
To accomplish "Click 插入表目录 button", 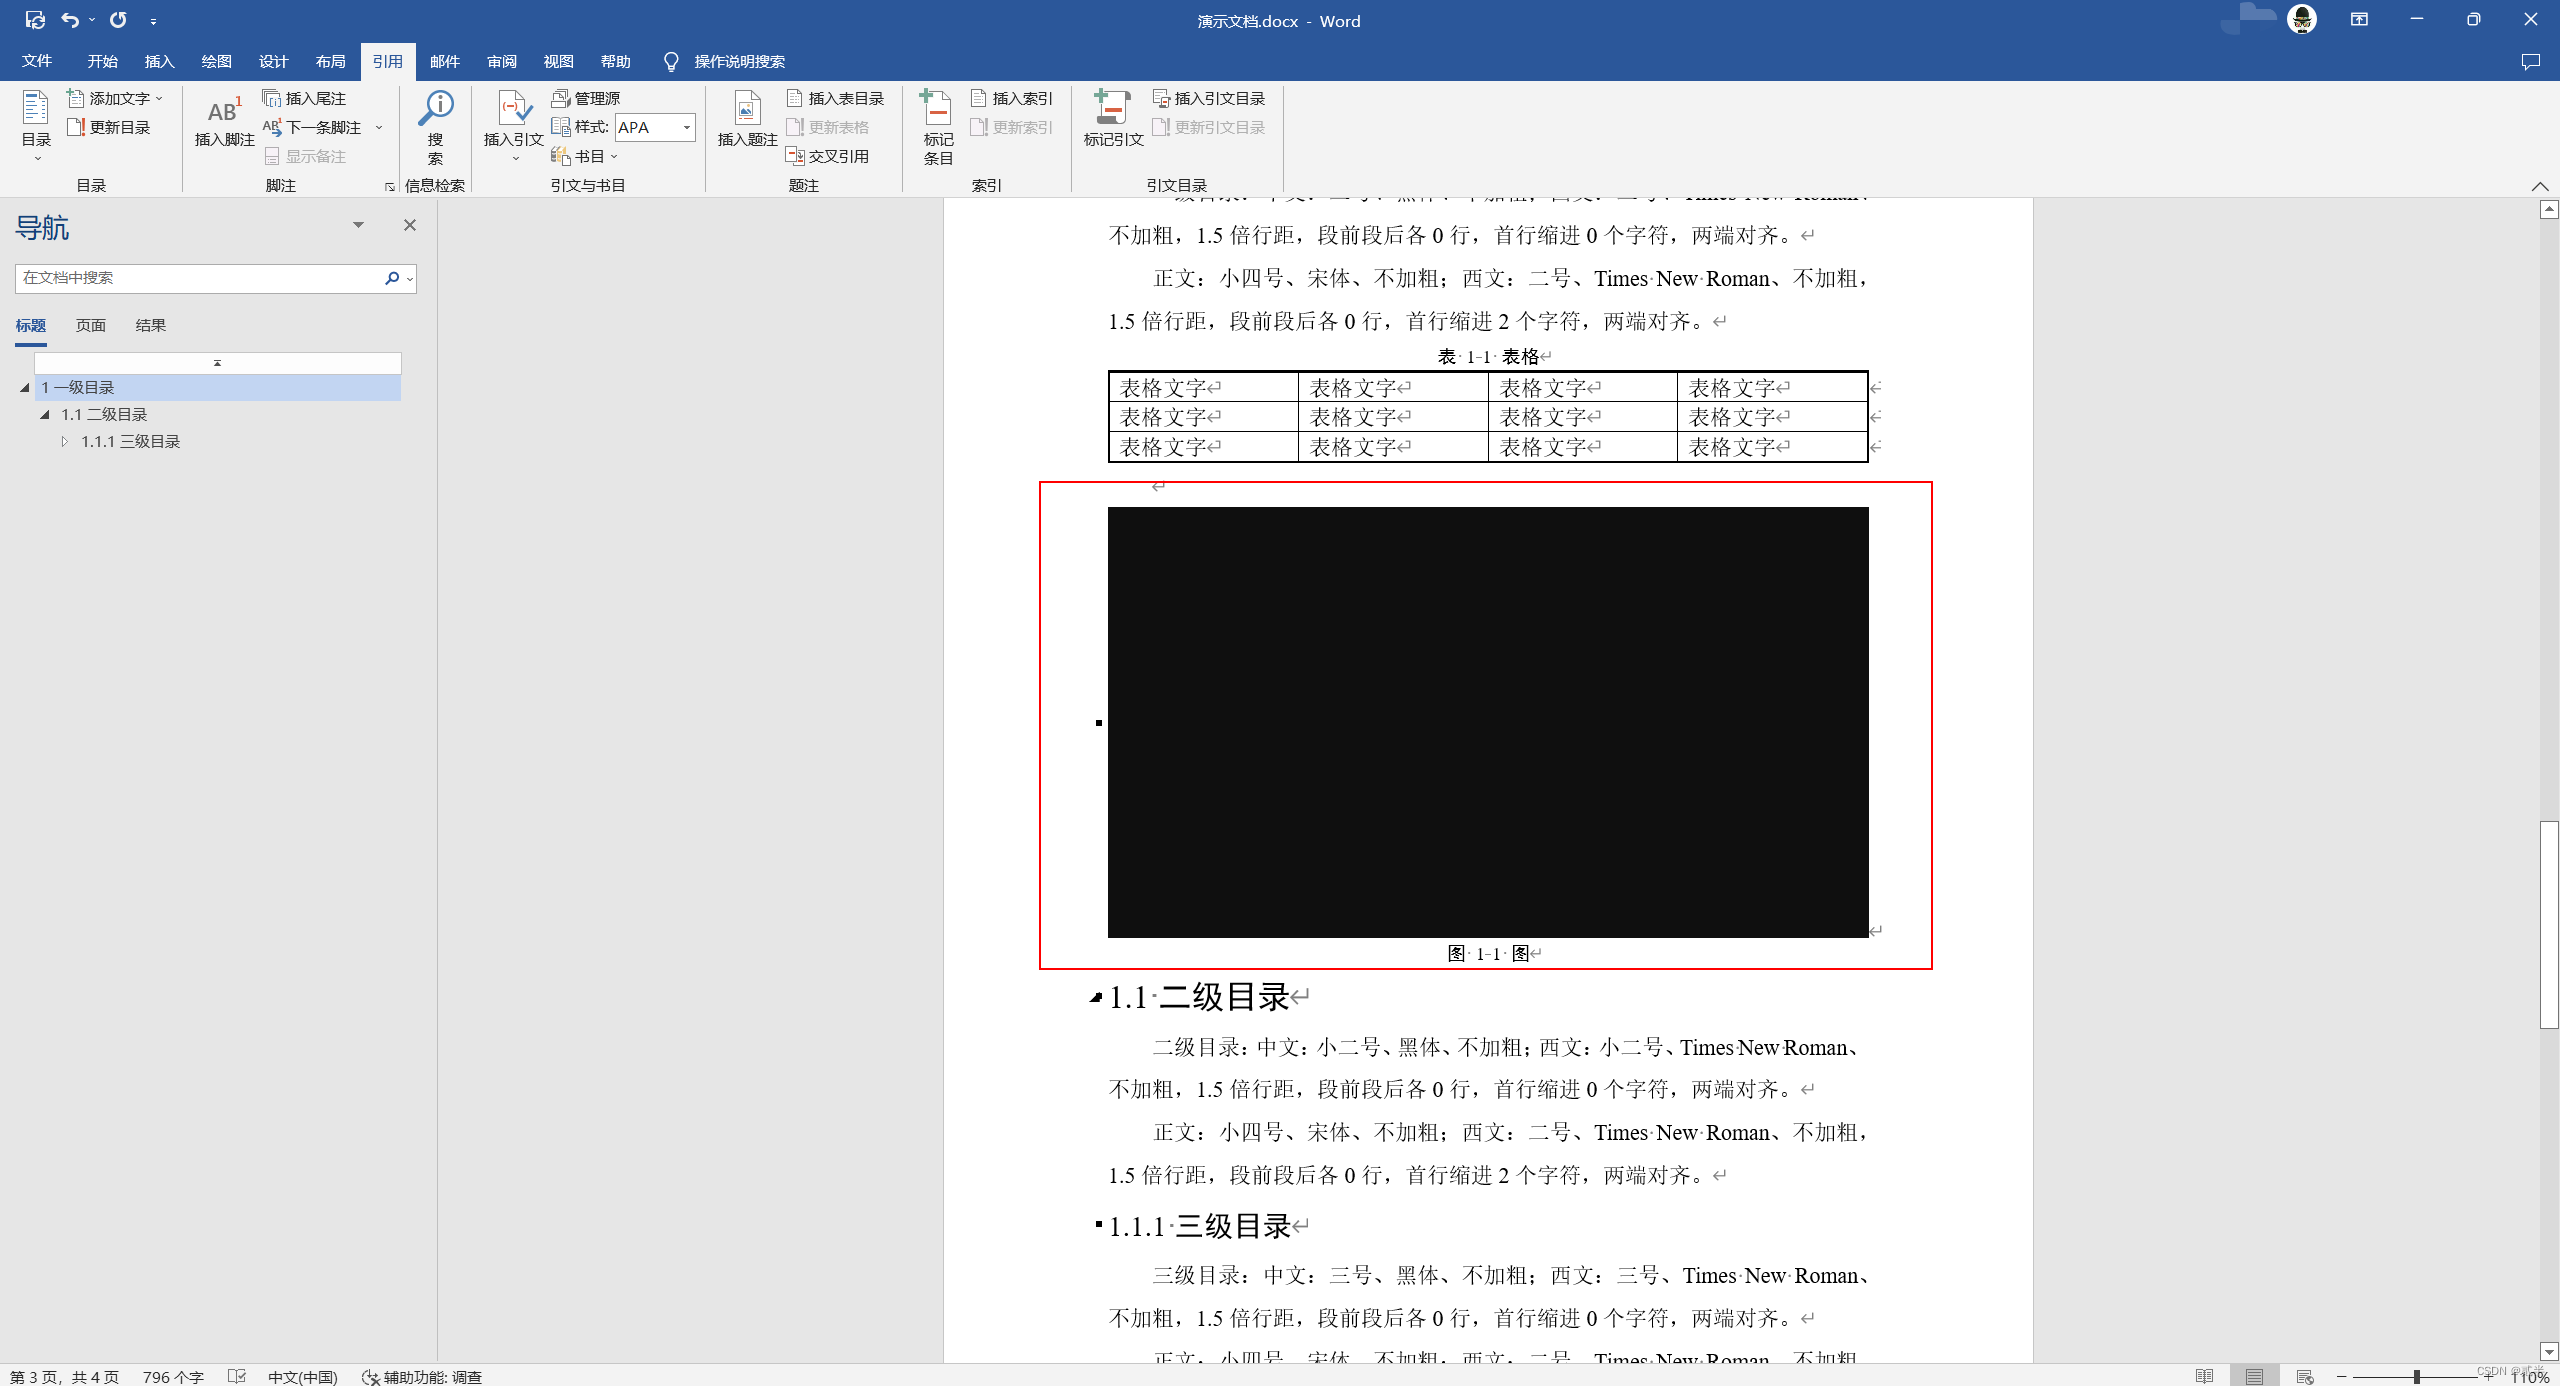I will point(836,98).
